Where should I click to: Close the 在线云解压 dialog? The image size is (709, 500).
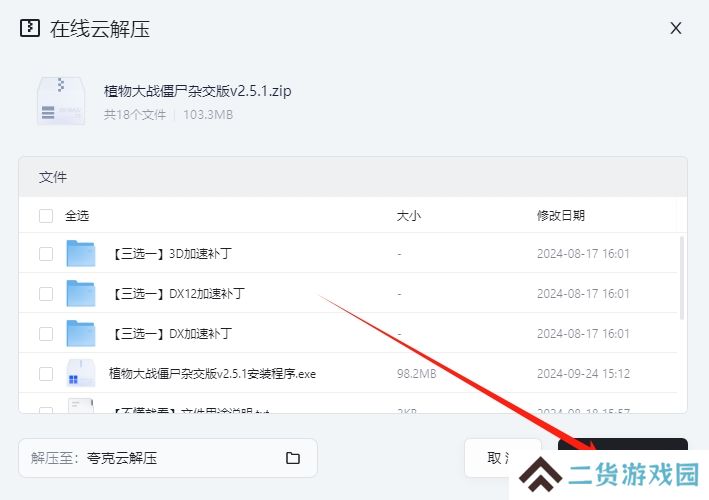pyautogui.click(x=676, y=28)
